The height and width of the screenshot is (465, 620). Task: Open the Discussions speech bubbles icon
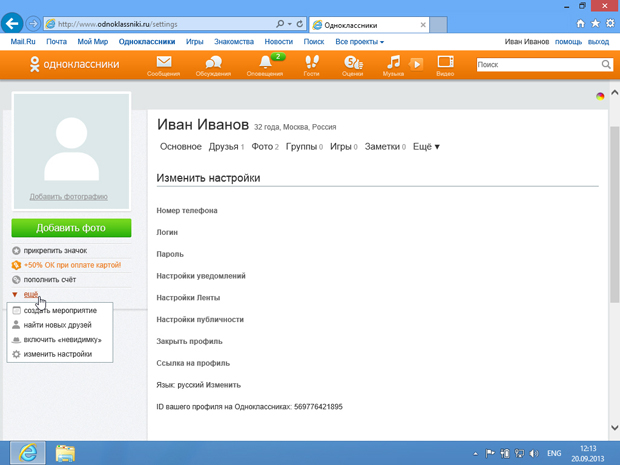pyautogui.click(x=214, y=62)
